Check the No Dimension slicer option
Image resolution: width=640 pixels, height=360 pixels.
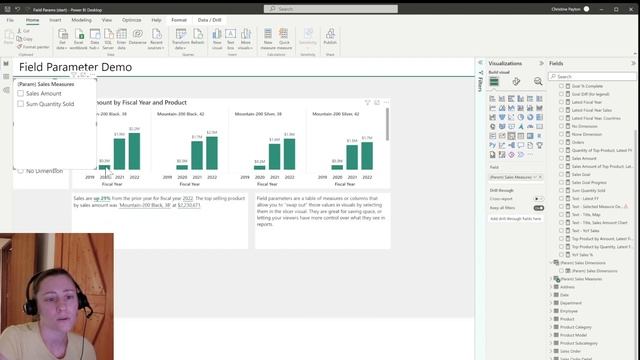tap(20, 171)
